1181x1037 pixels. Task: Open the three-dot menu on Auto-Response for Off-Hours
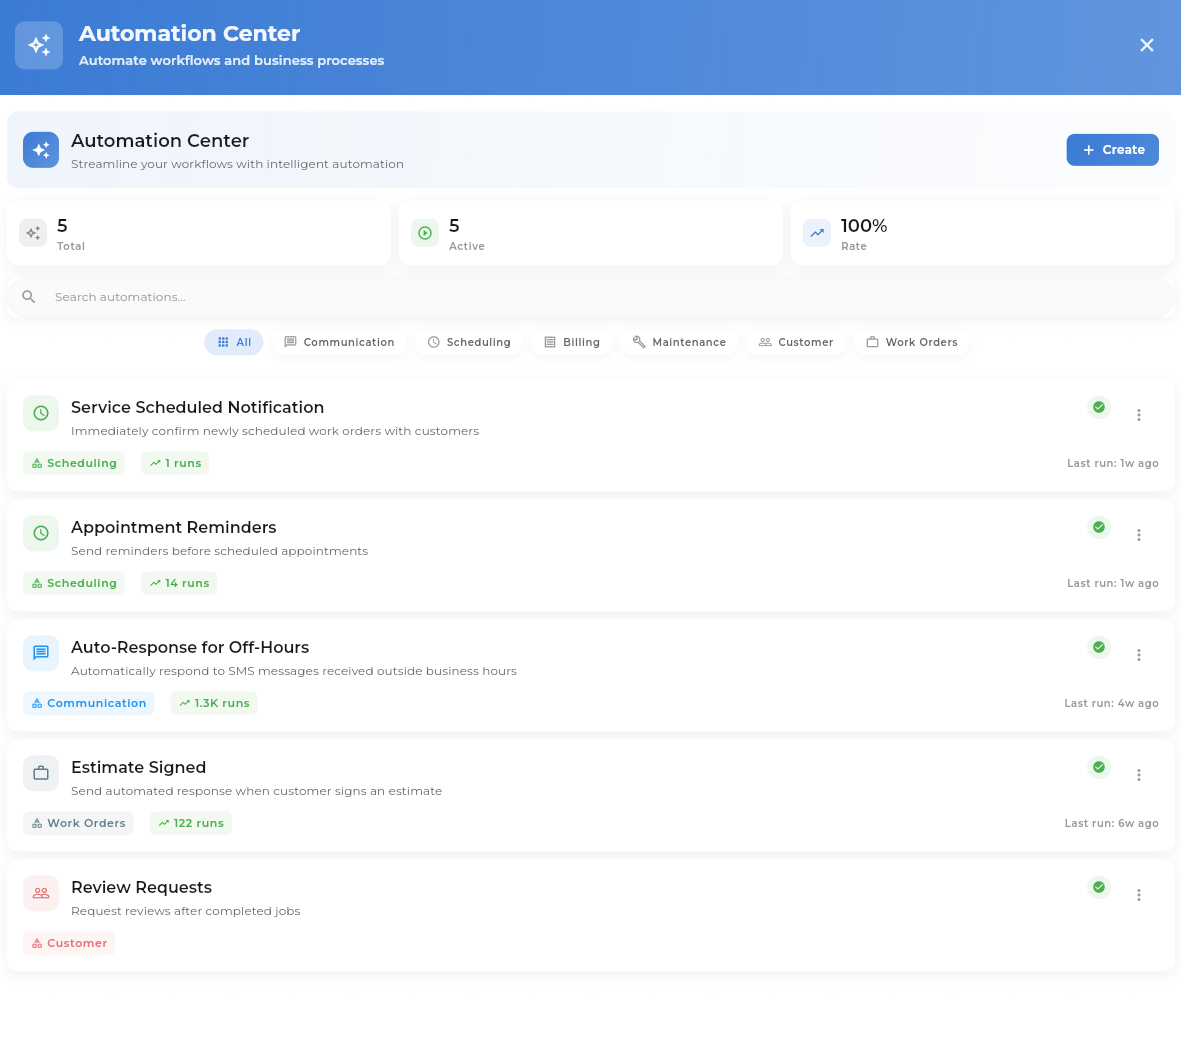coord(1139,654)
